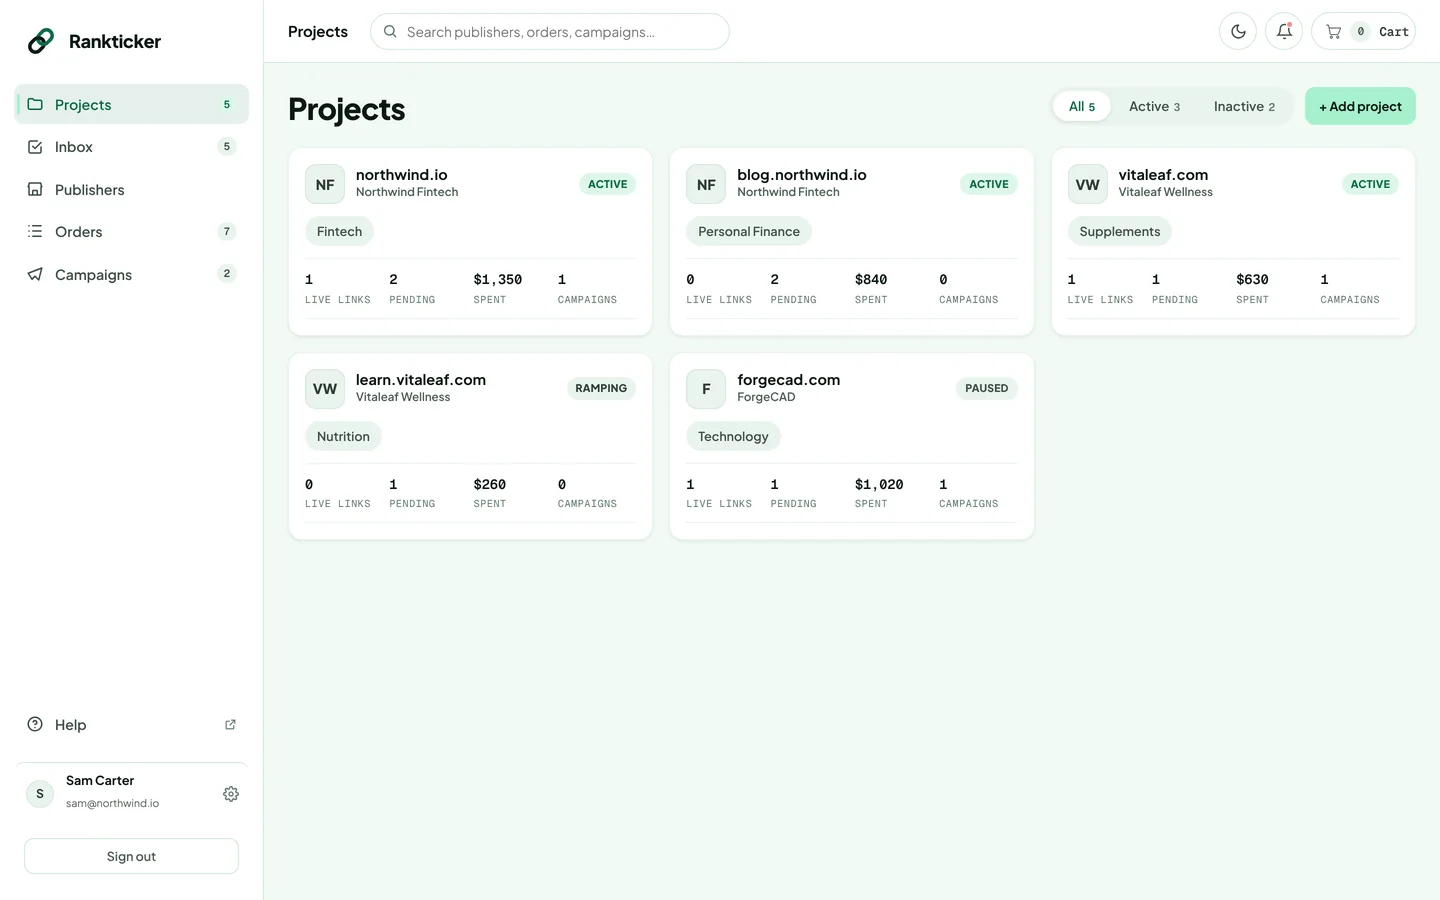The width and height of the screenshot is (1440, 900).
Task: Click the shopping cart icon
Action: [x=1333, y=32]
